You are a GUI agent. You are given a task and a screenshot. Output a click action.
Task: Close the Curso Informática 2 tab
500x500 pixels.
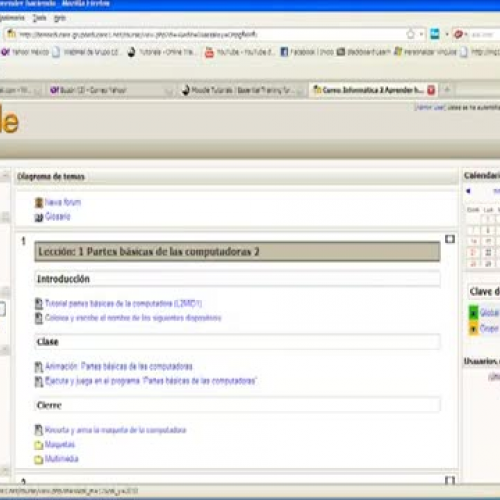click(431, 90)
